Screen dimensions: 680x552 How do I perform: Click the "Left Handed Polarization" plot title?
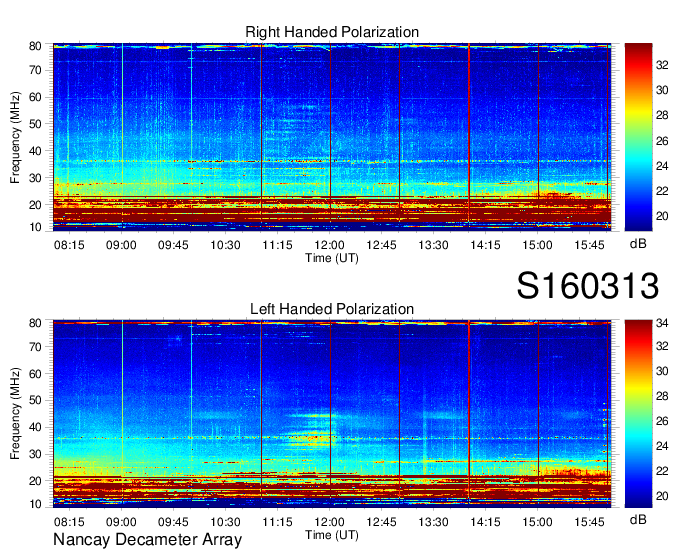[x=332, y=309]
